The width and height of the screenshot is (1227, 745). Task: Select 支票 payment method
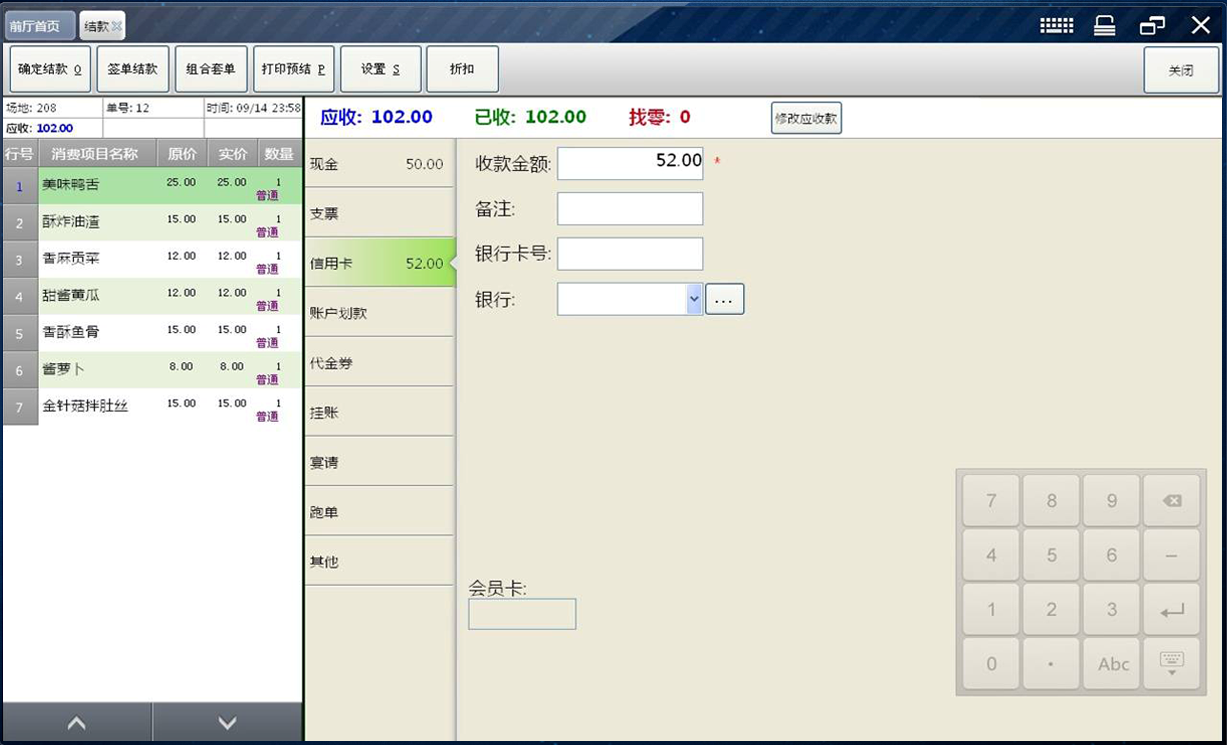click(379, 214)
